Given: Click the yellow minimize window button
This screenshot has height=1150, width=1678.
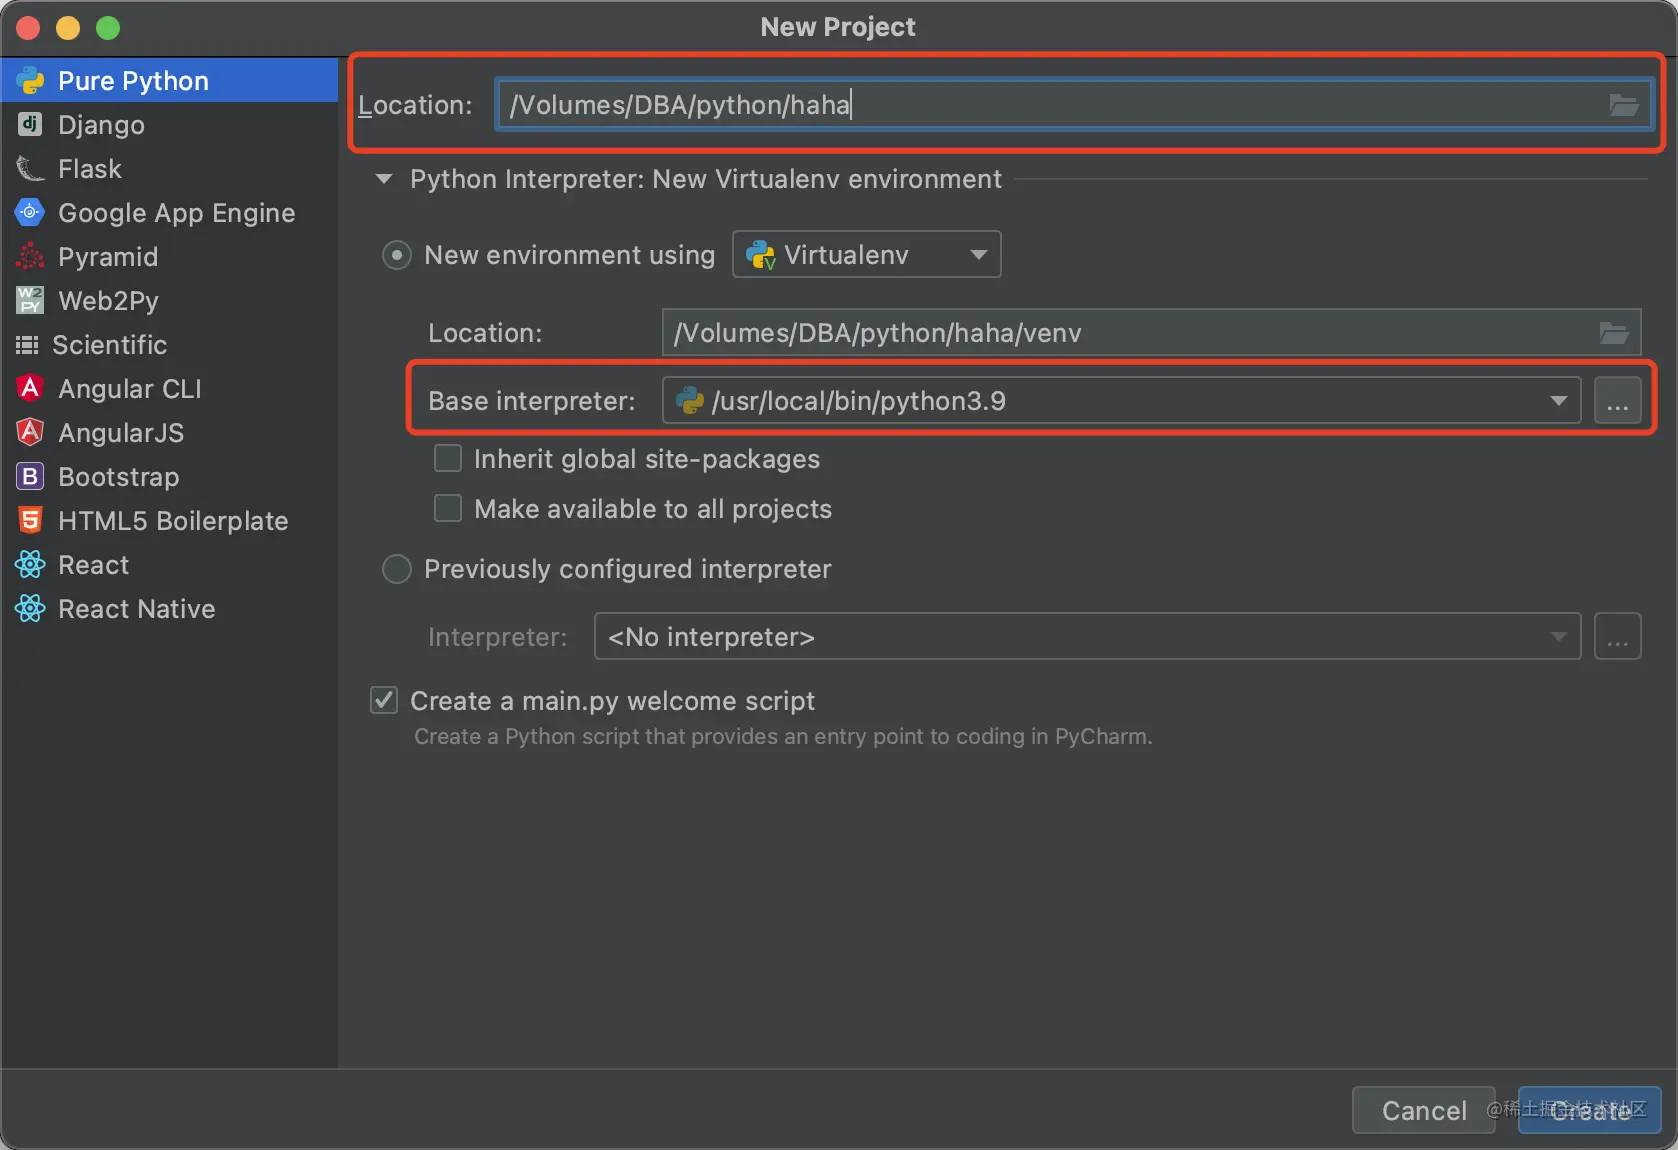Looking at the screenshot, I should point(68,28).
